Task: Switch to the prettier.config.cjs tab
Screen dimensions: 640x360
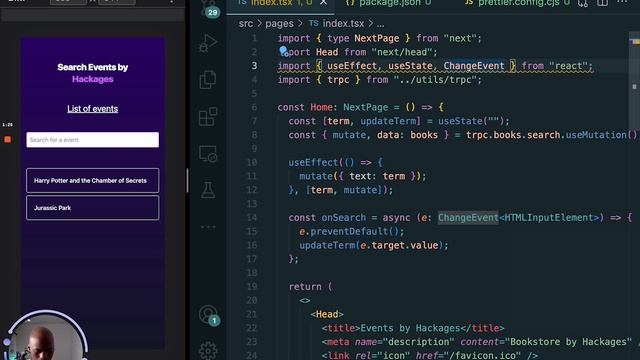Action: [x=518, y=3]
